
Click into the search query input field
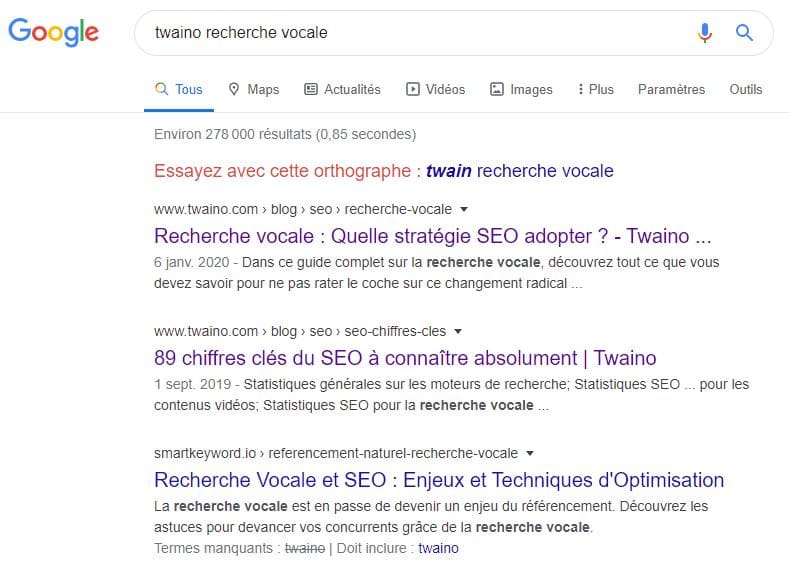(418, 33)
